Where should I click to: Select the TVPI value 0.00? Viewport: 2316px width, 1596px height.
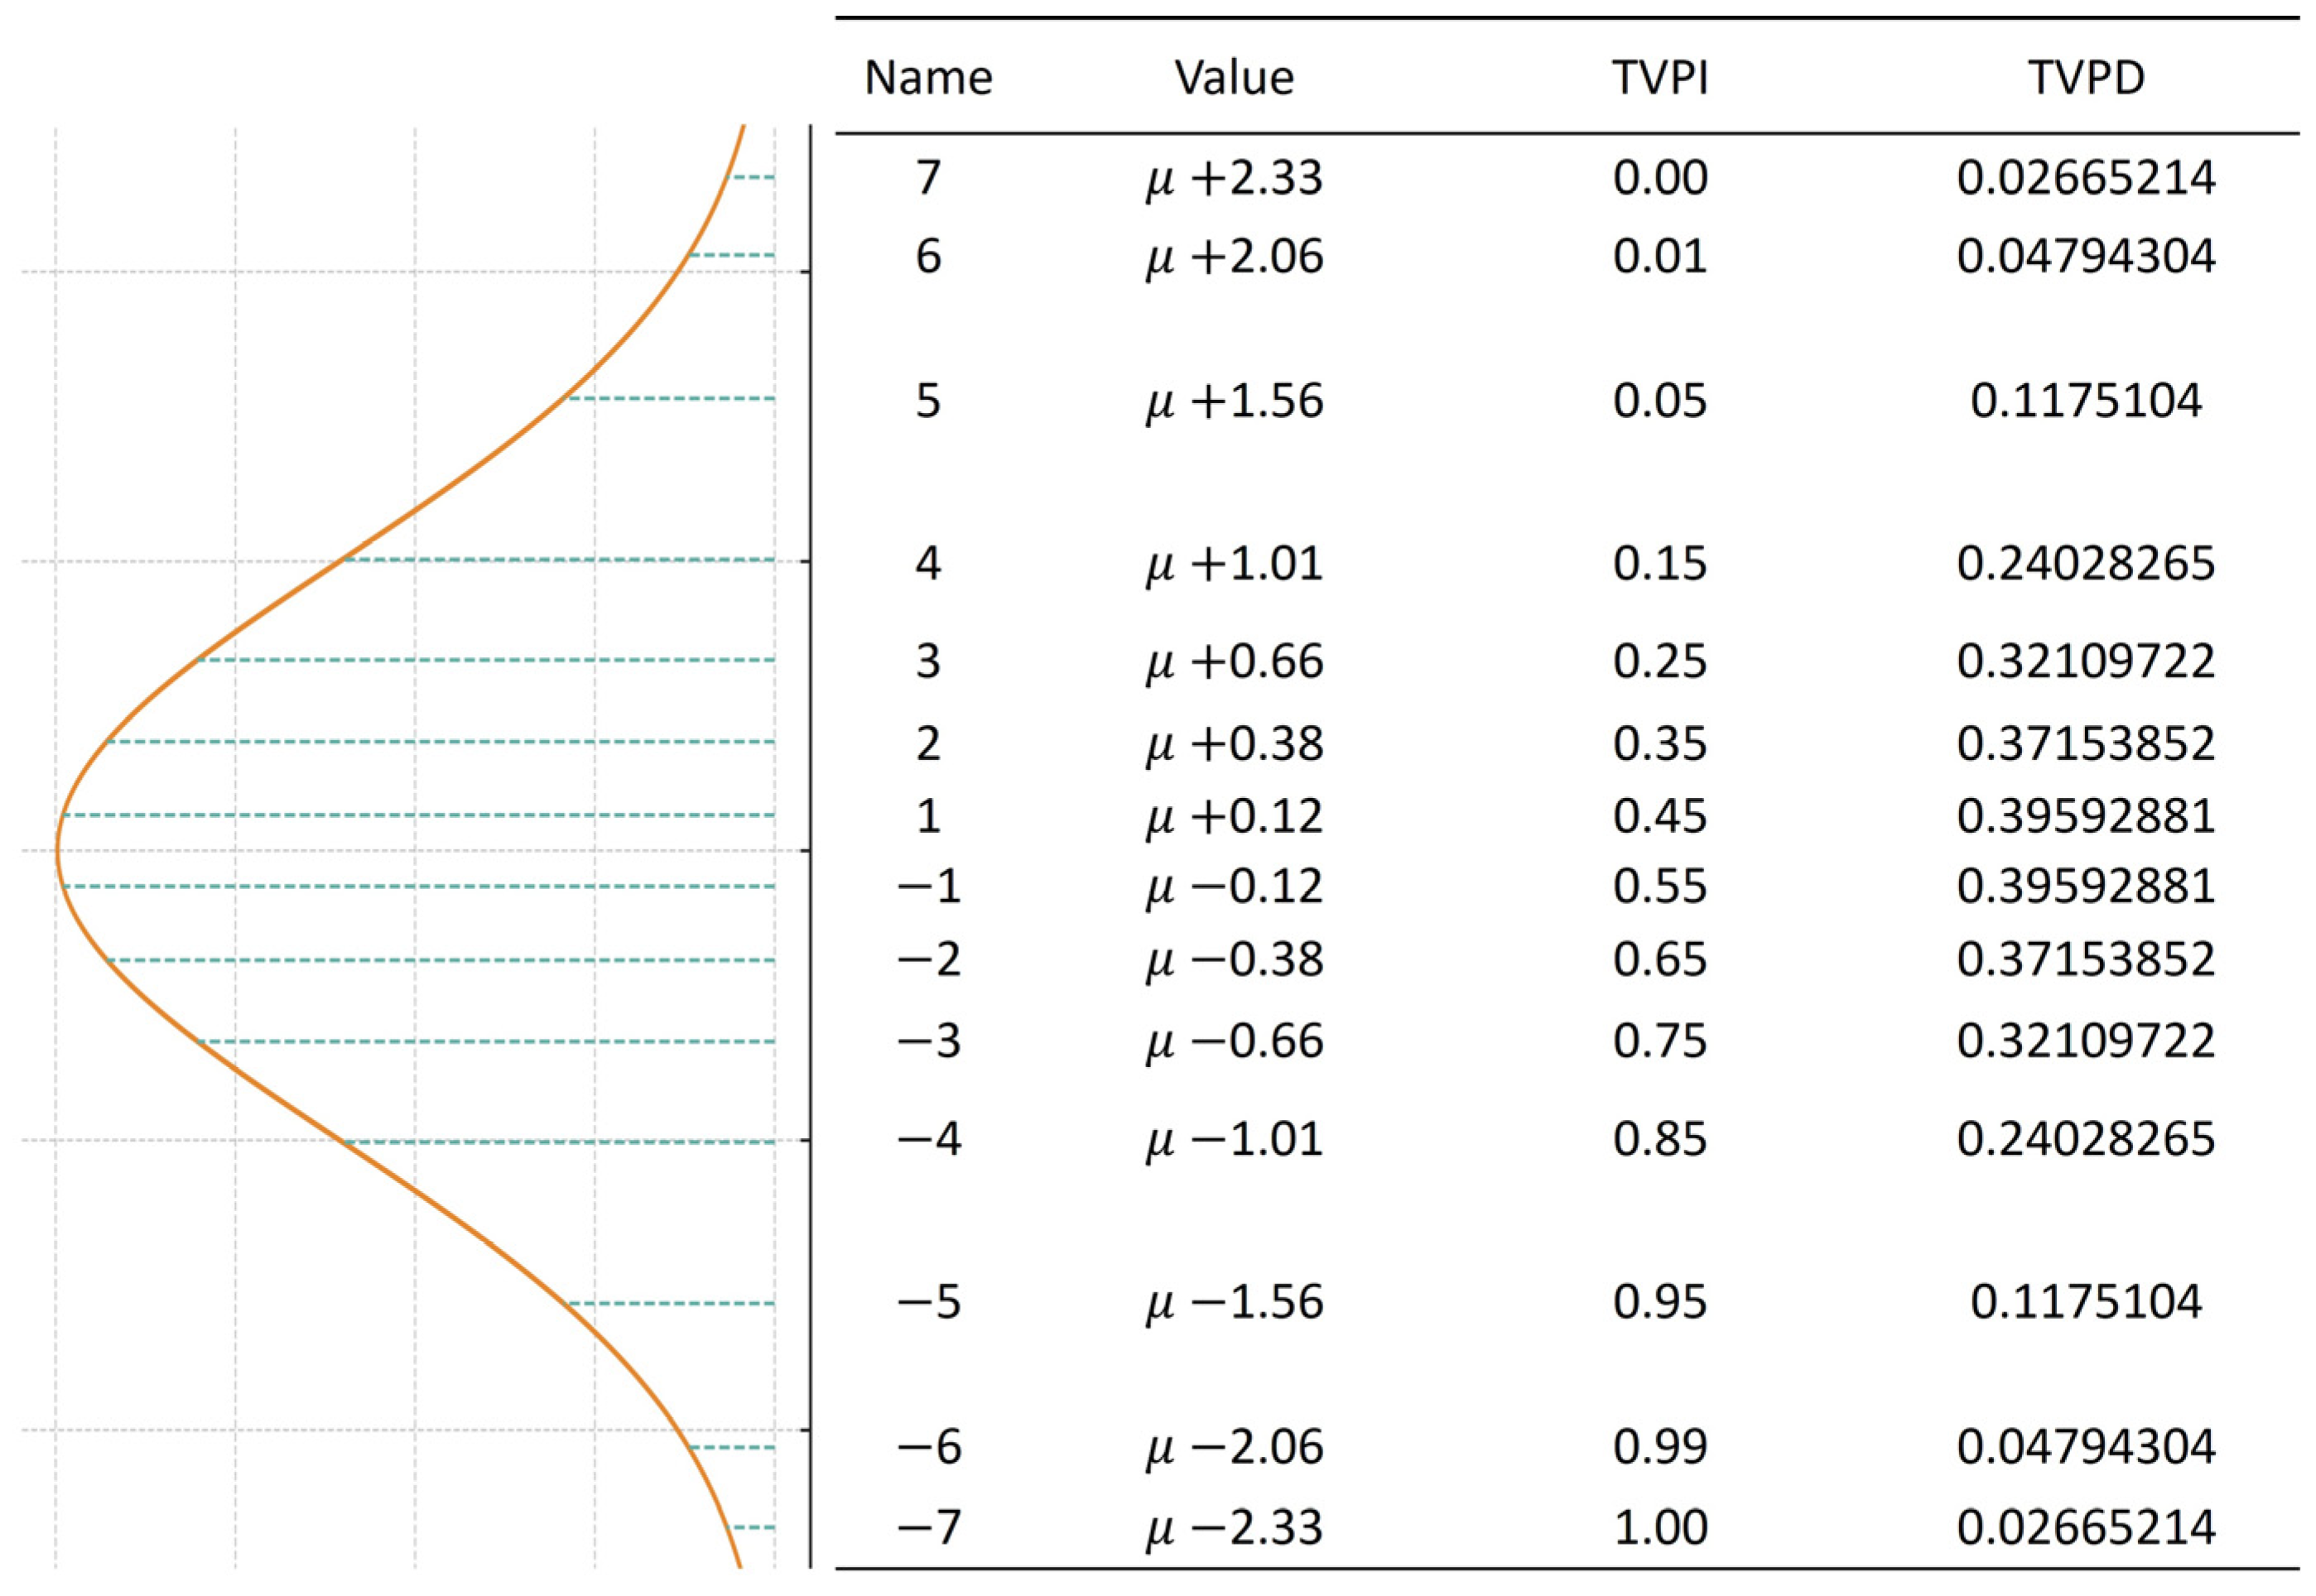[x=1660, y=178]
